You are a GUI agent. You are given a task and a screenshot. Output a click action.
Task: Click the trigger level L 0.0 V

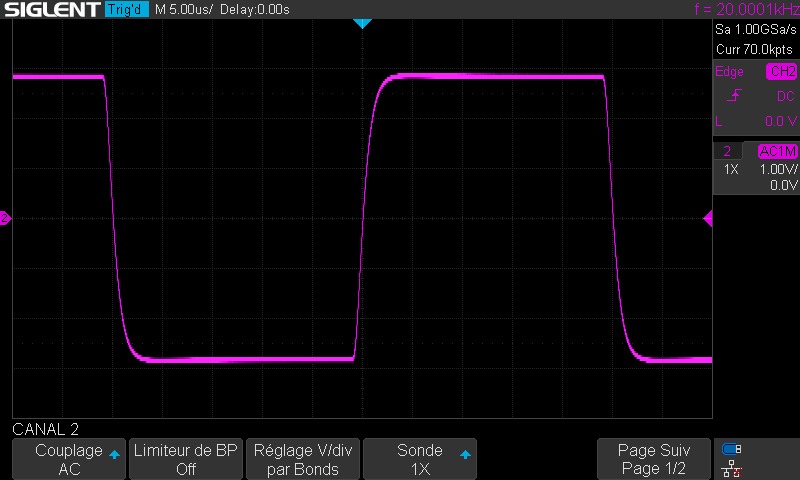pos(756,121)
